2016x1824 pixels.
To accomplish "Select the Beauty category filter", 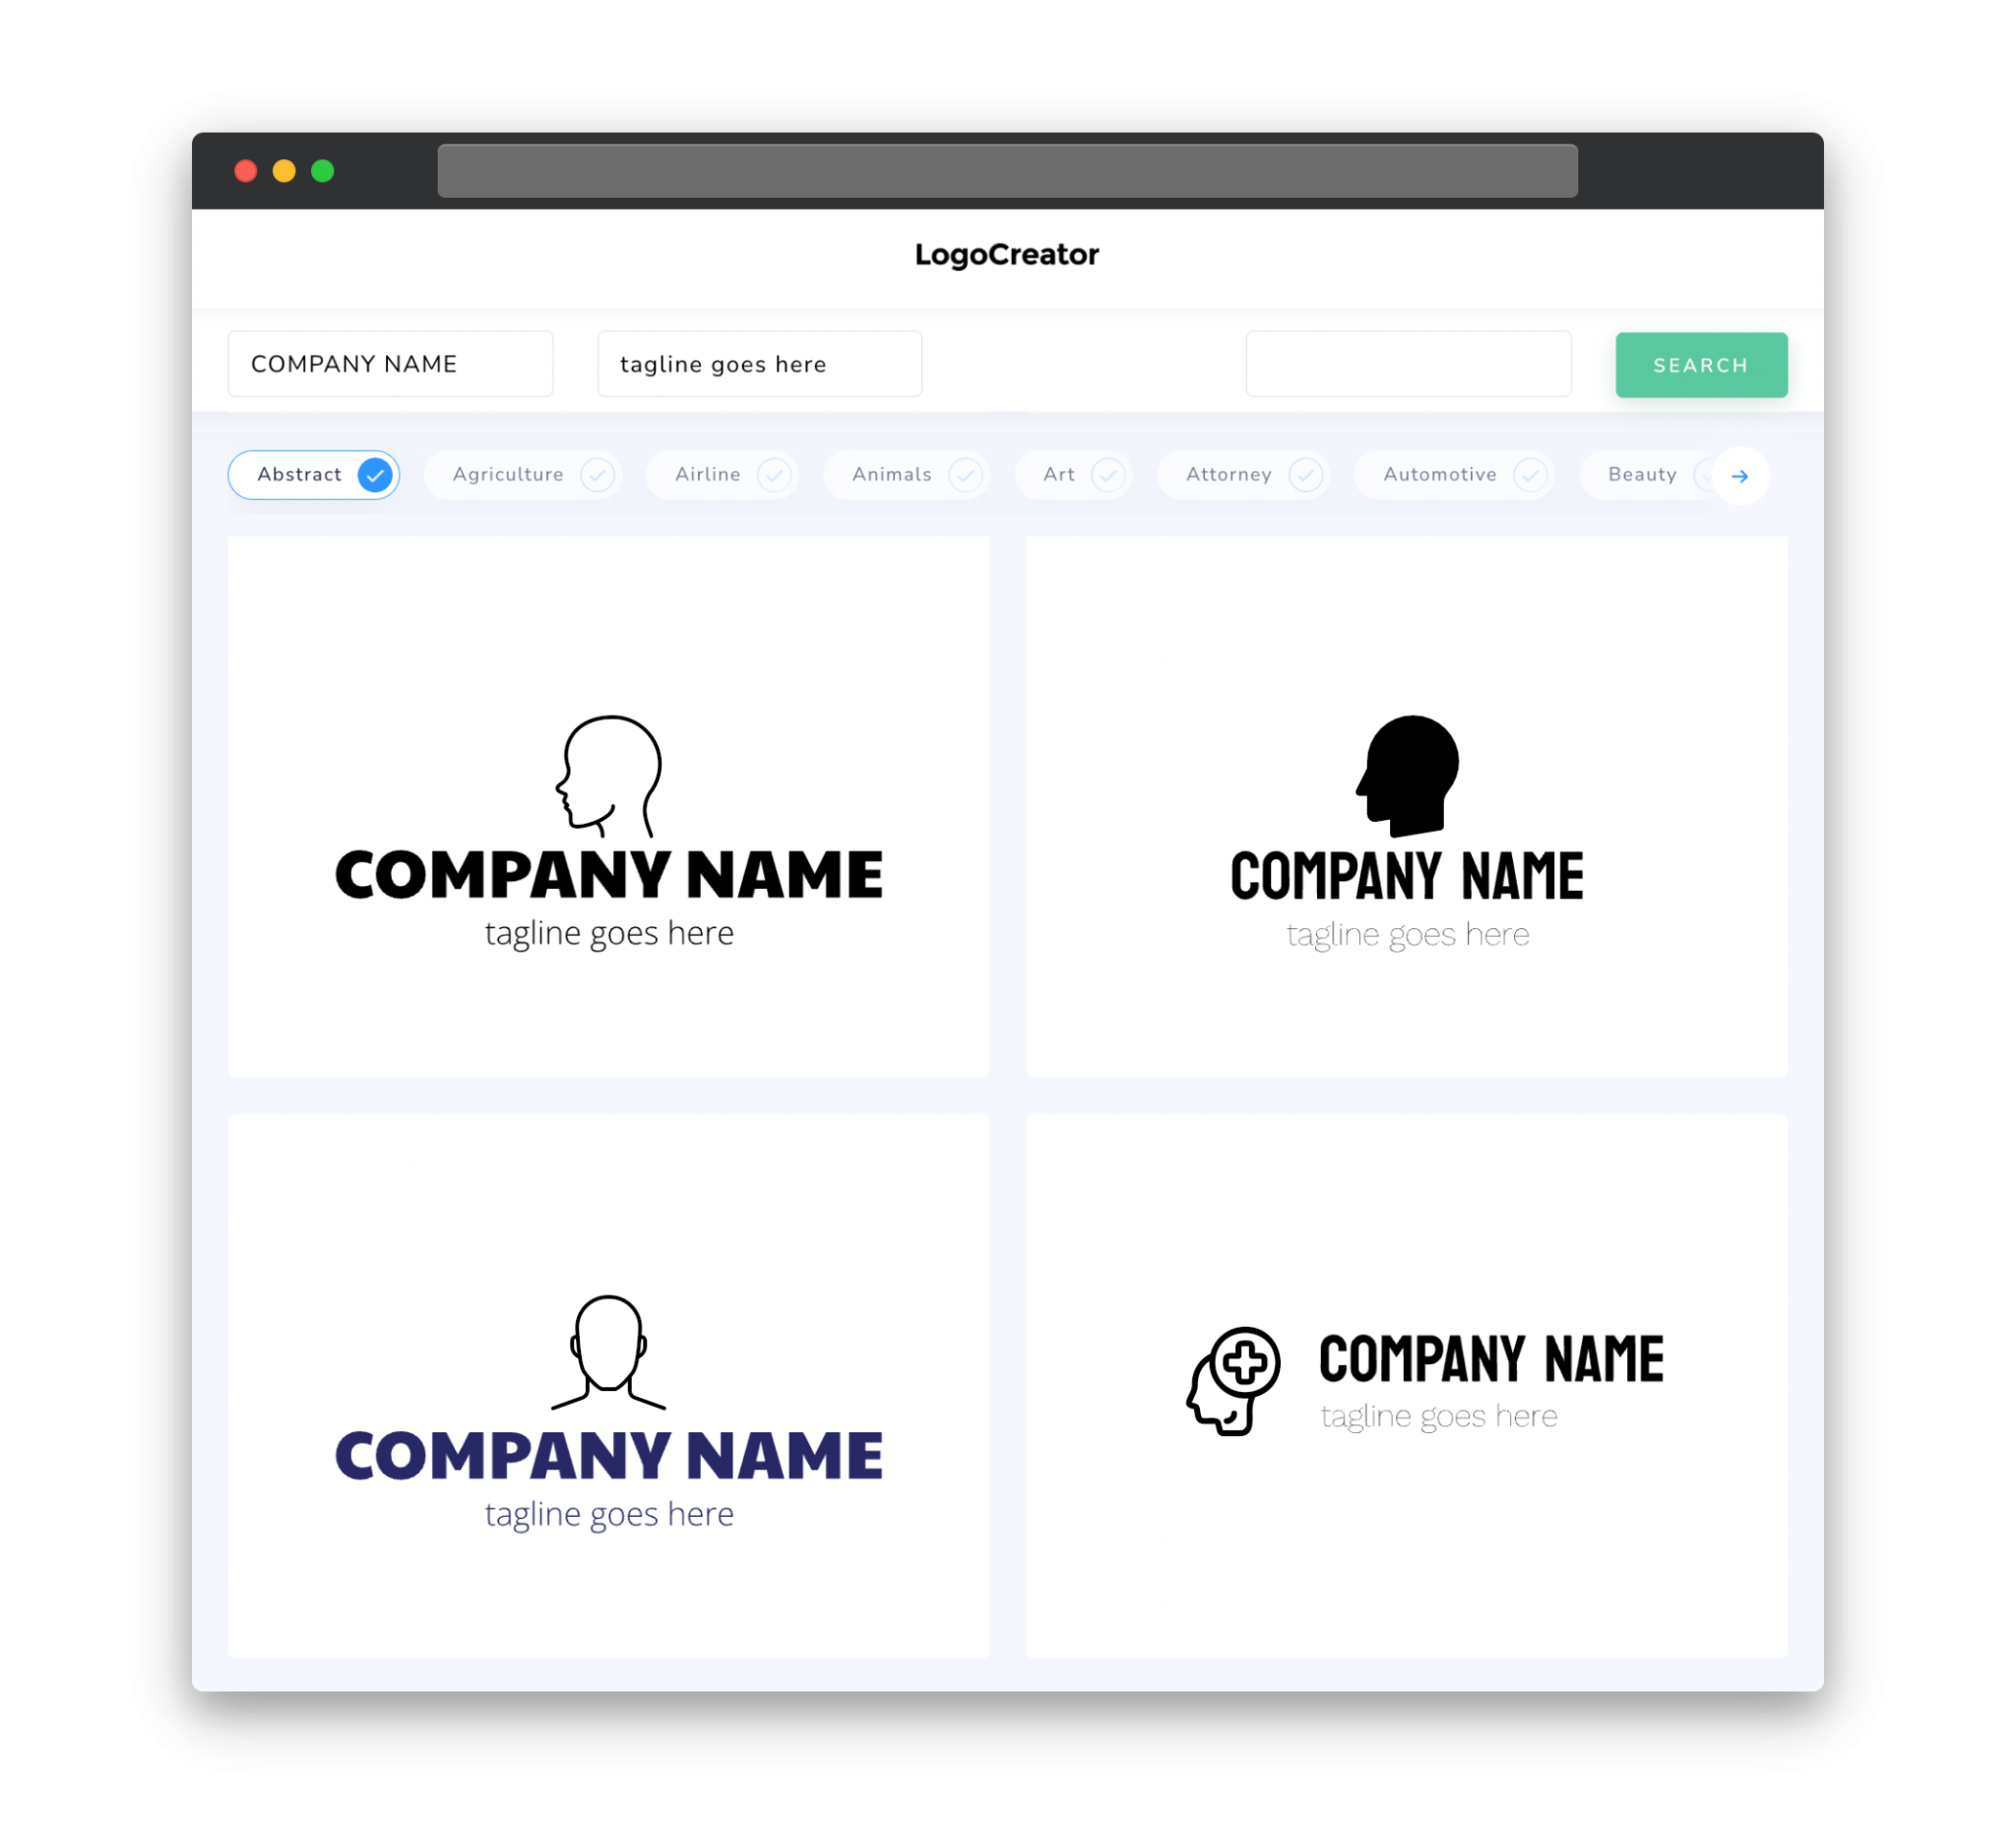I will 1642,474.
